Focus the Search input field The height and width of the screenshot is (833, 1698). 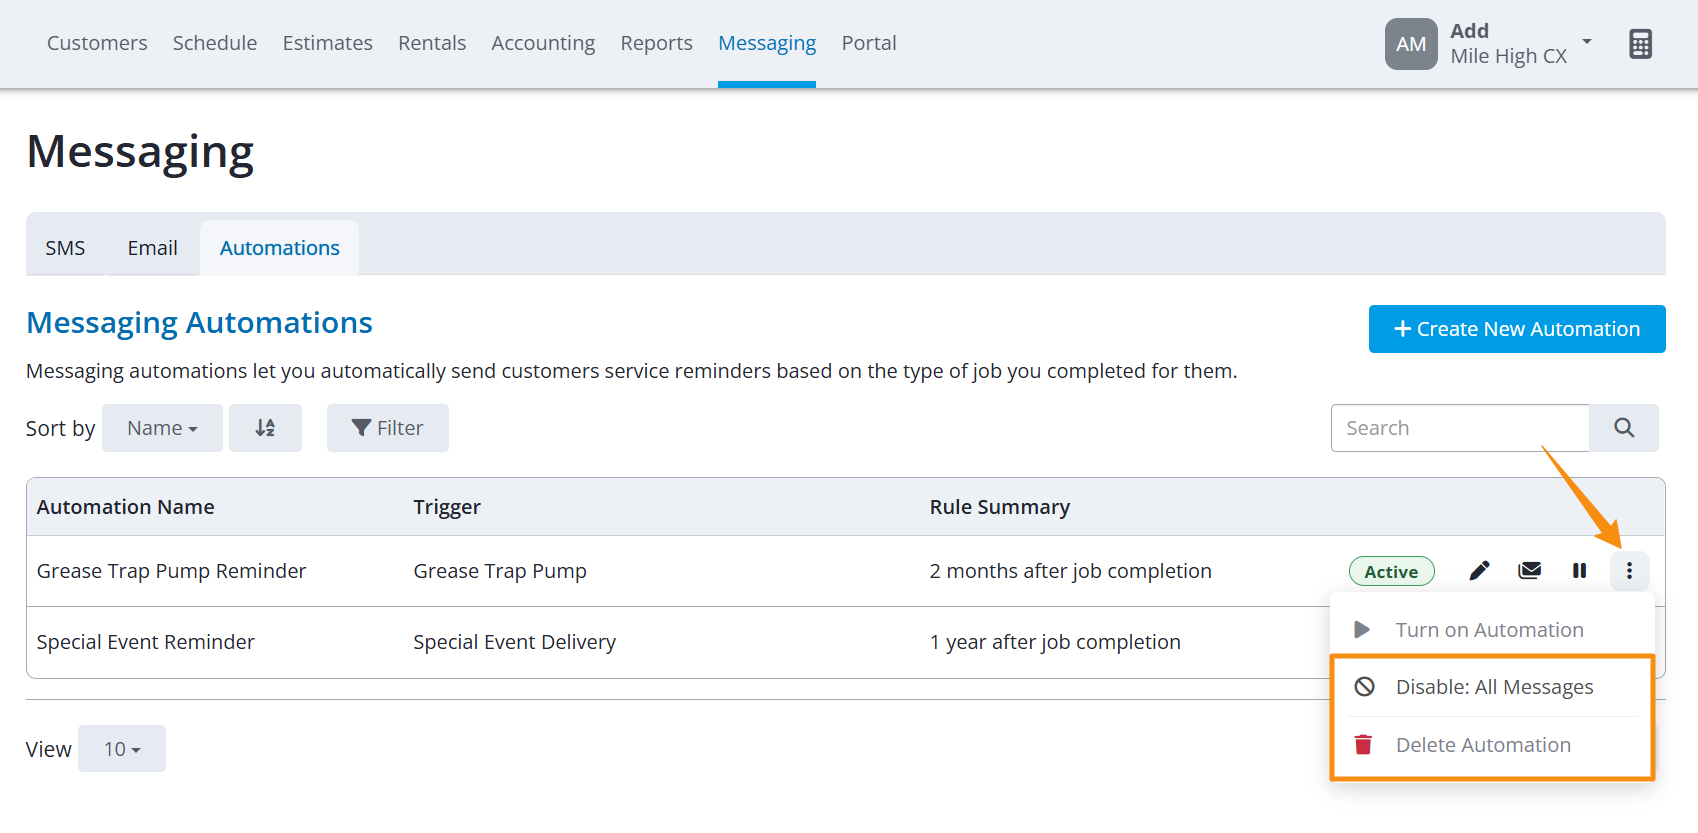1460,428
